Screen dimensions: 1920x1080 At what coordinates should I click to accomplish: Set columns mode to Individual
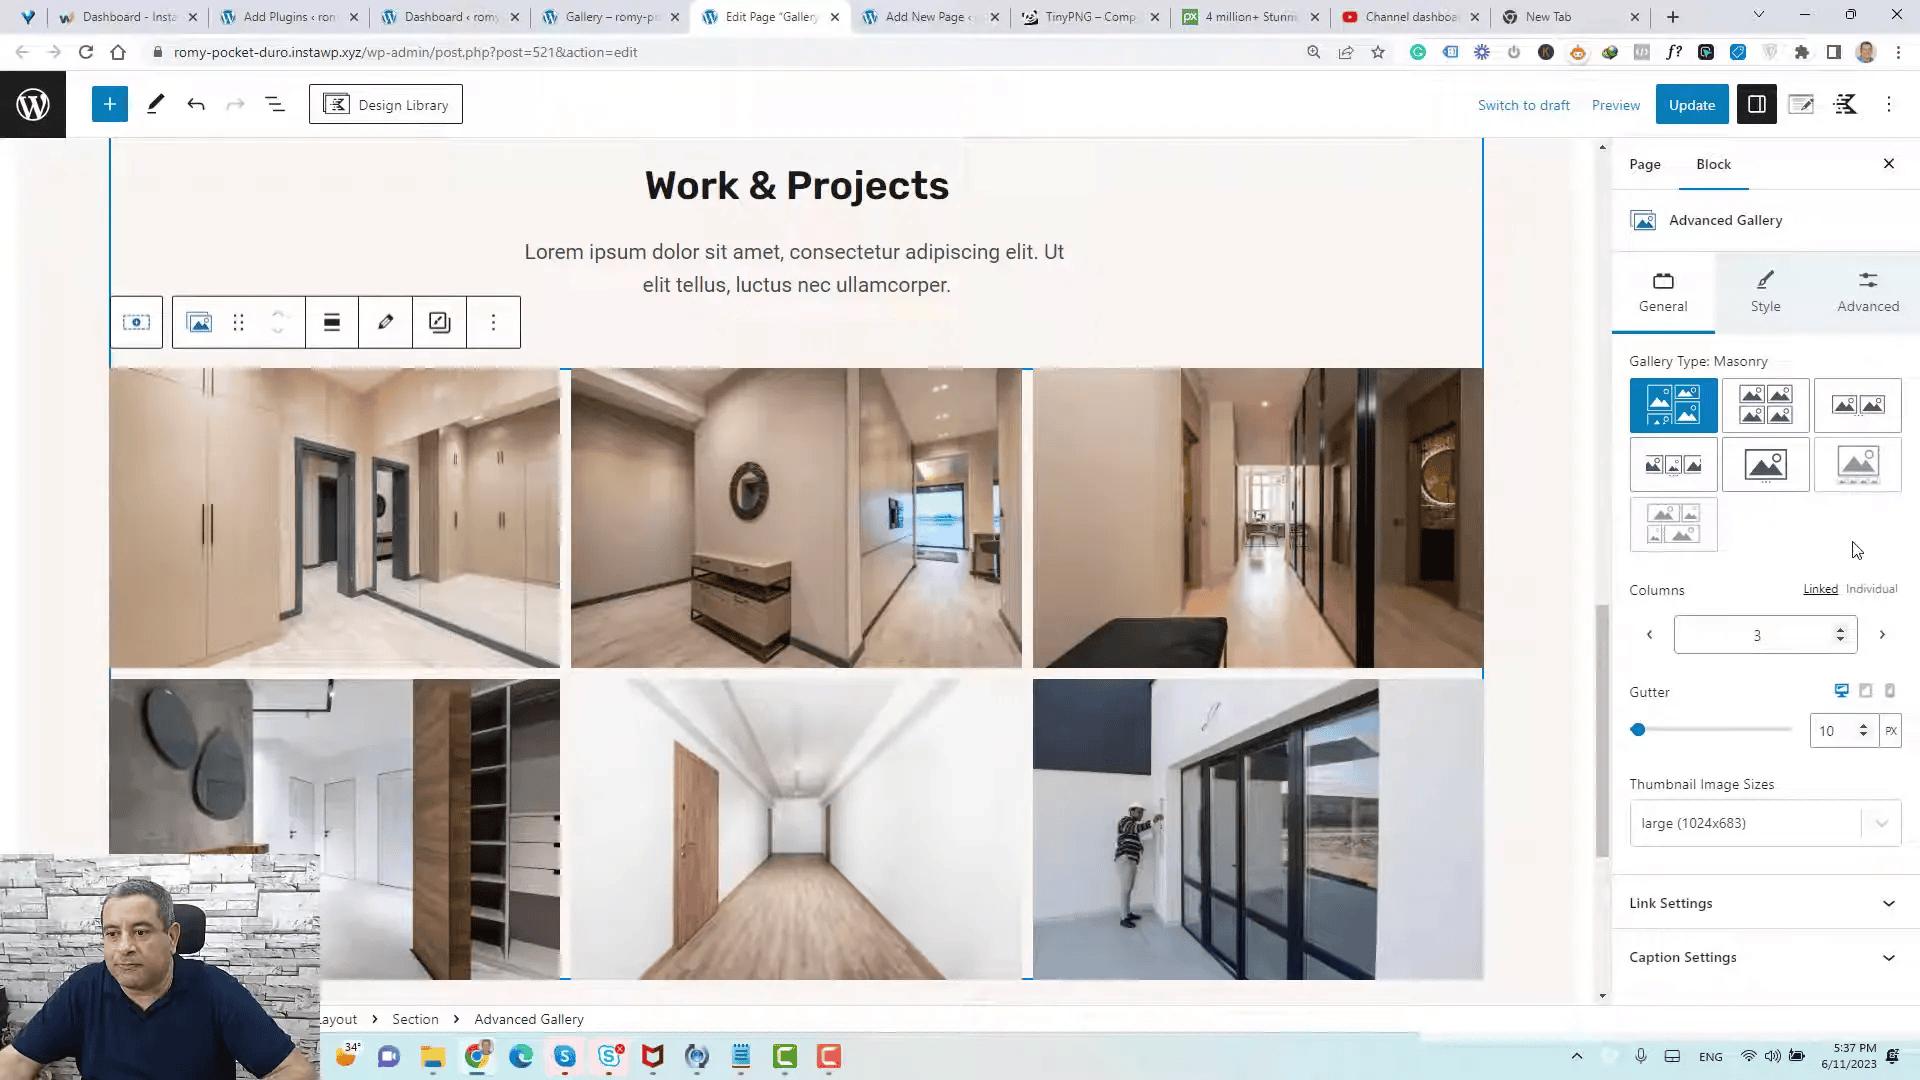1871,589
